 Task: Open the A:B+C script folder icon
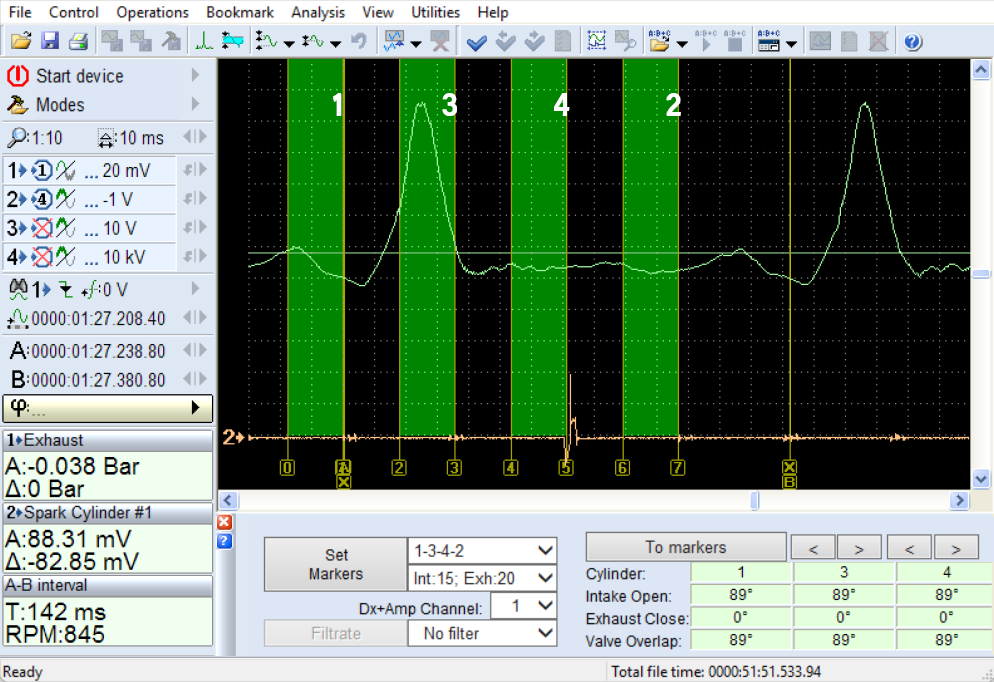pyautogui.click(x=659, y=42)
